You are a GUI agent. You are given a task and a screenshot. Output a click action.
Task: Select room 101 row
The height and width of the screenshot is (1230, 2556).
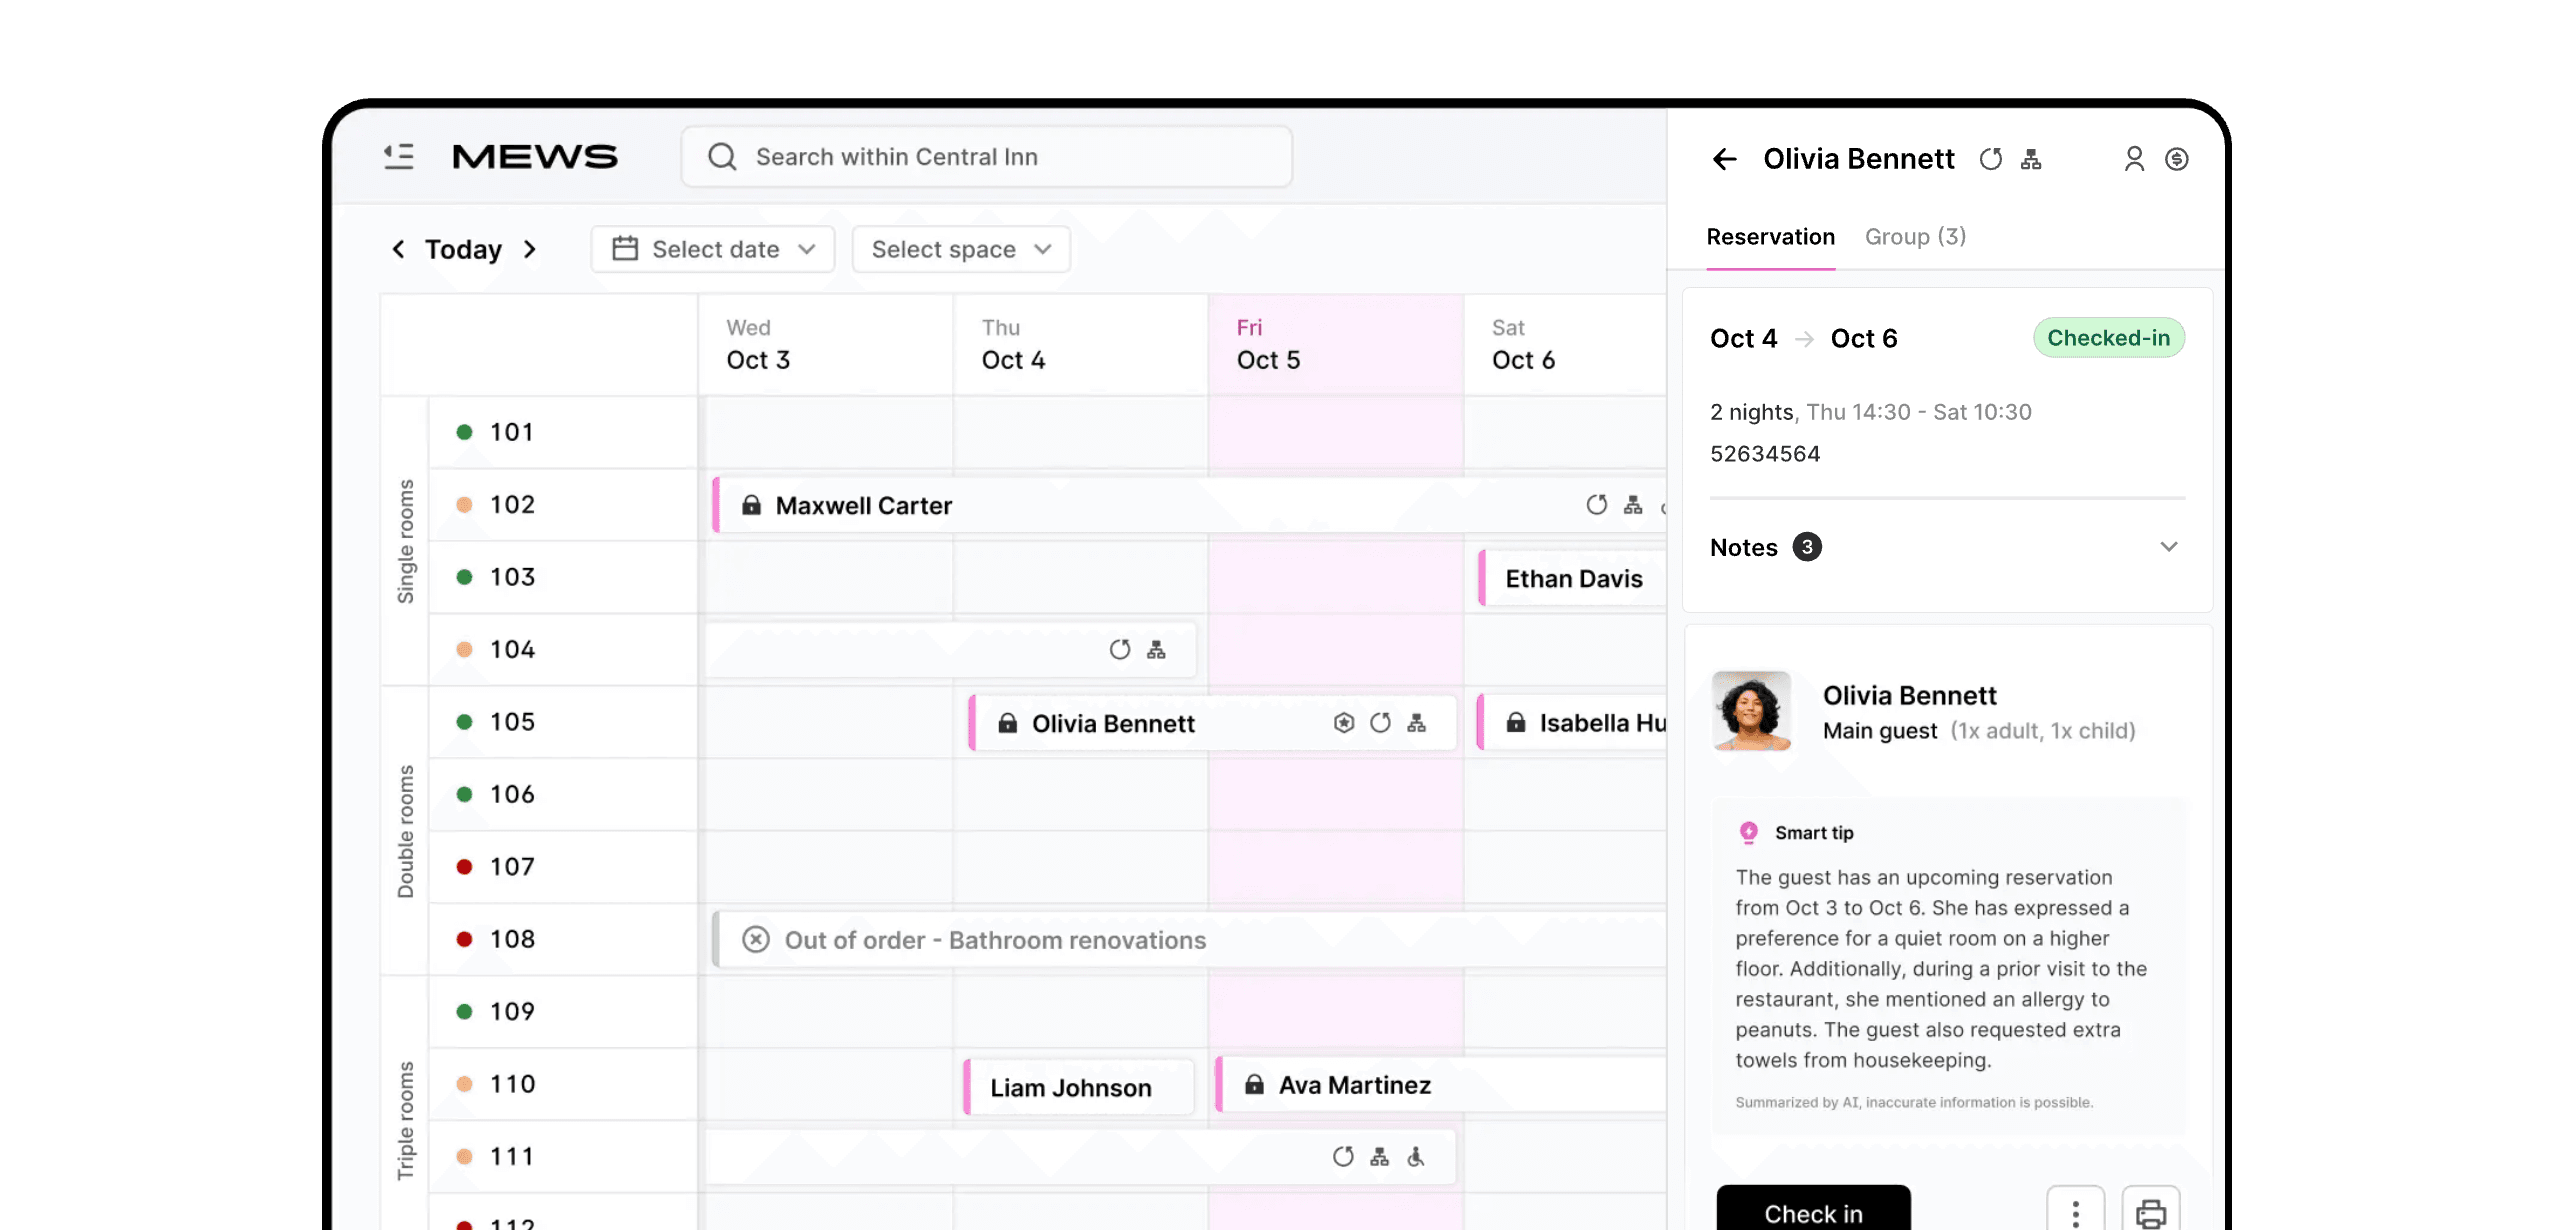563,432
